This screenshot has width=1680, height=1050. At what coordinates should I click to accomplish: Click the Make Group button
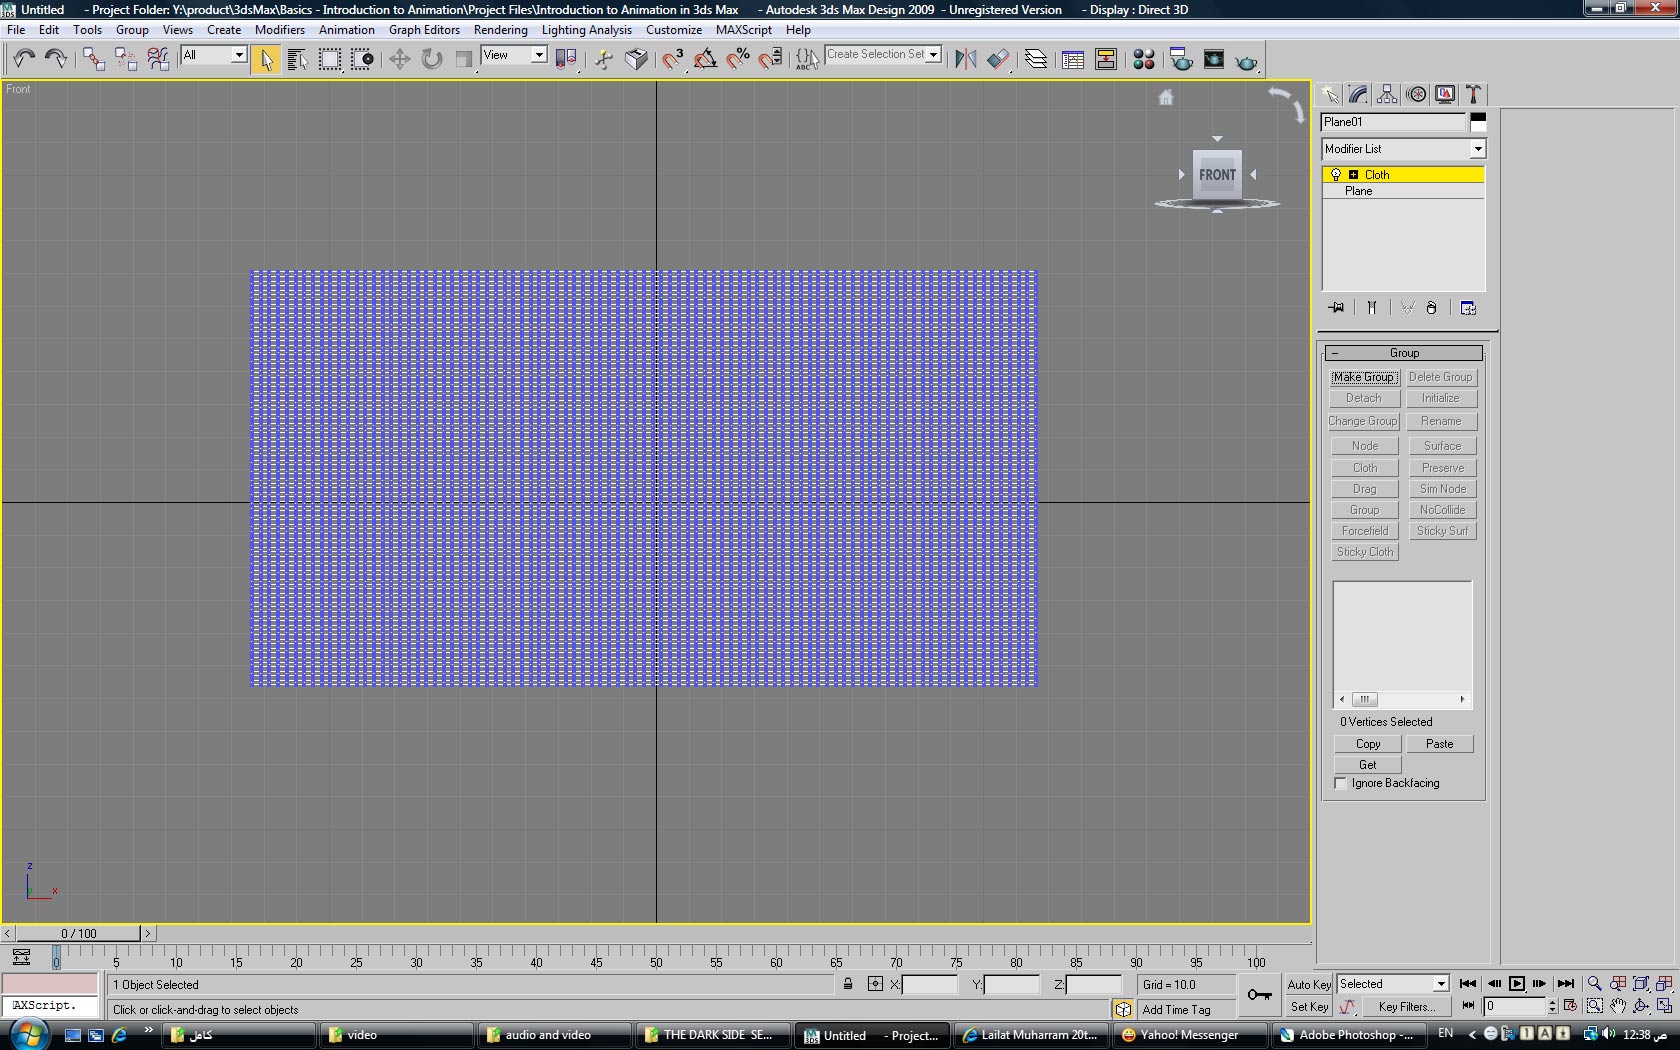[x=1364, y=377]
